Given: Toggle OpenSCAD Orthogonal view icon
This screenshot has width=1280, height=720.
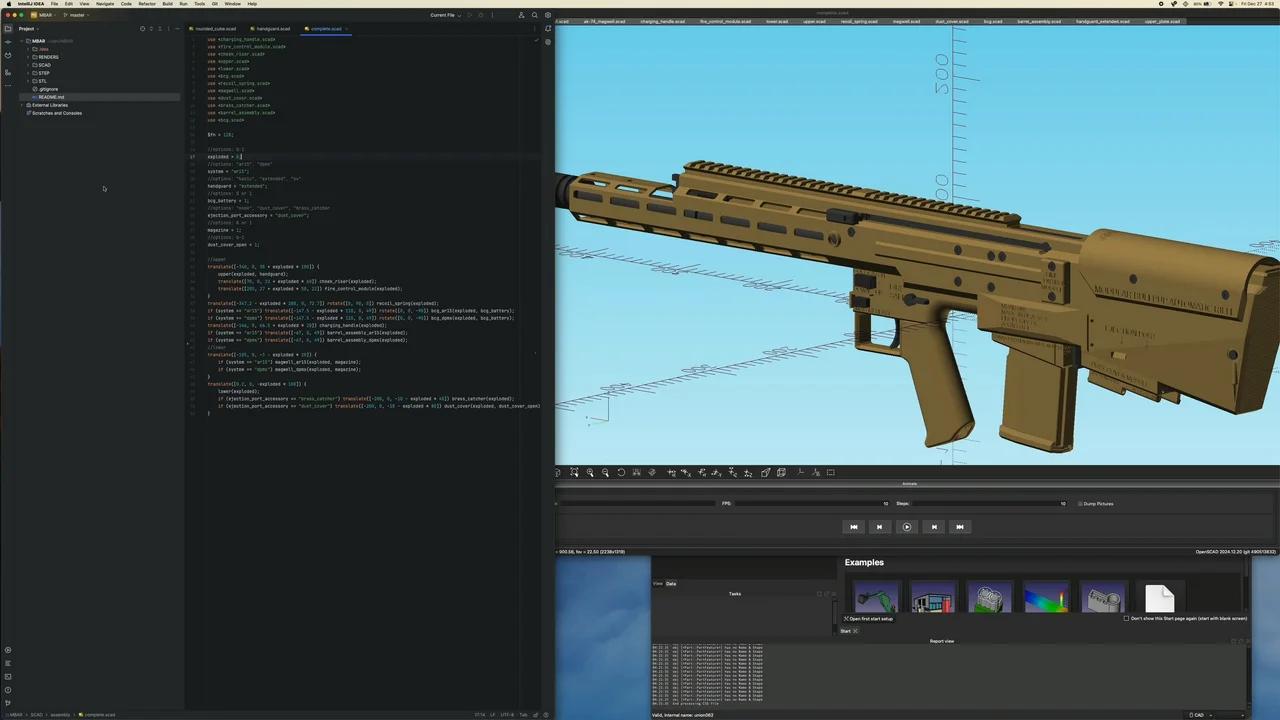Looking at the screenshot, I should (781, 472).
